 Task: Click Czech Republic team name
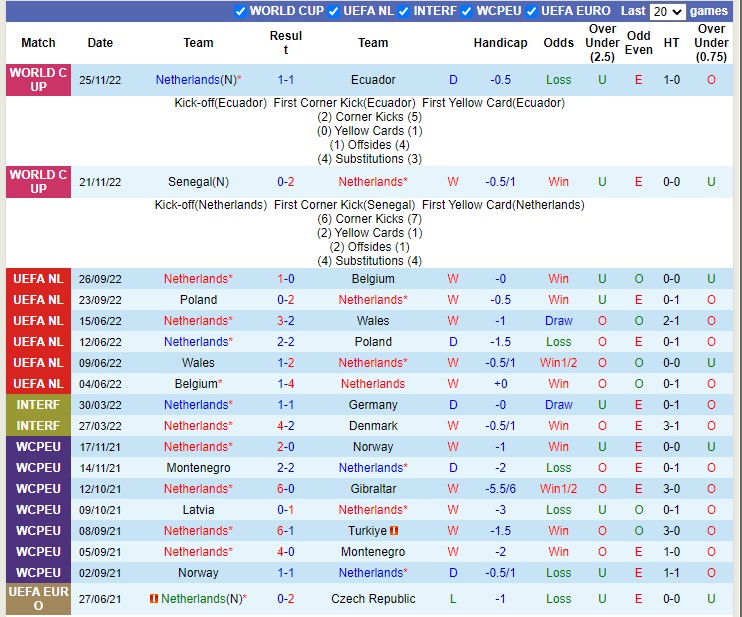pyautogui.click(x=373, y=599)
